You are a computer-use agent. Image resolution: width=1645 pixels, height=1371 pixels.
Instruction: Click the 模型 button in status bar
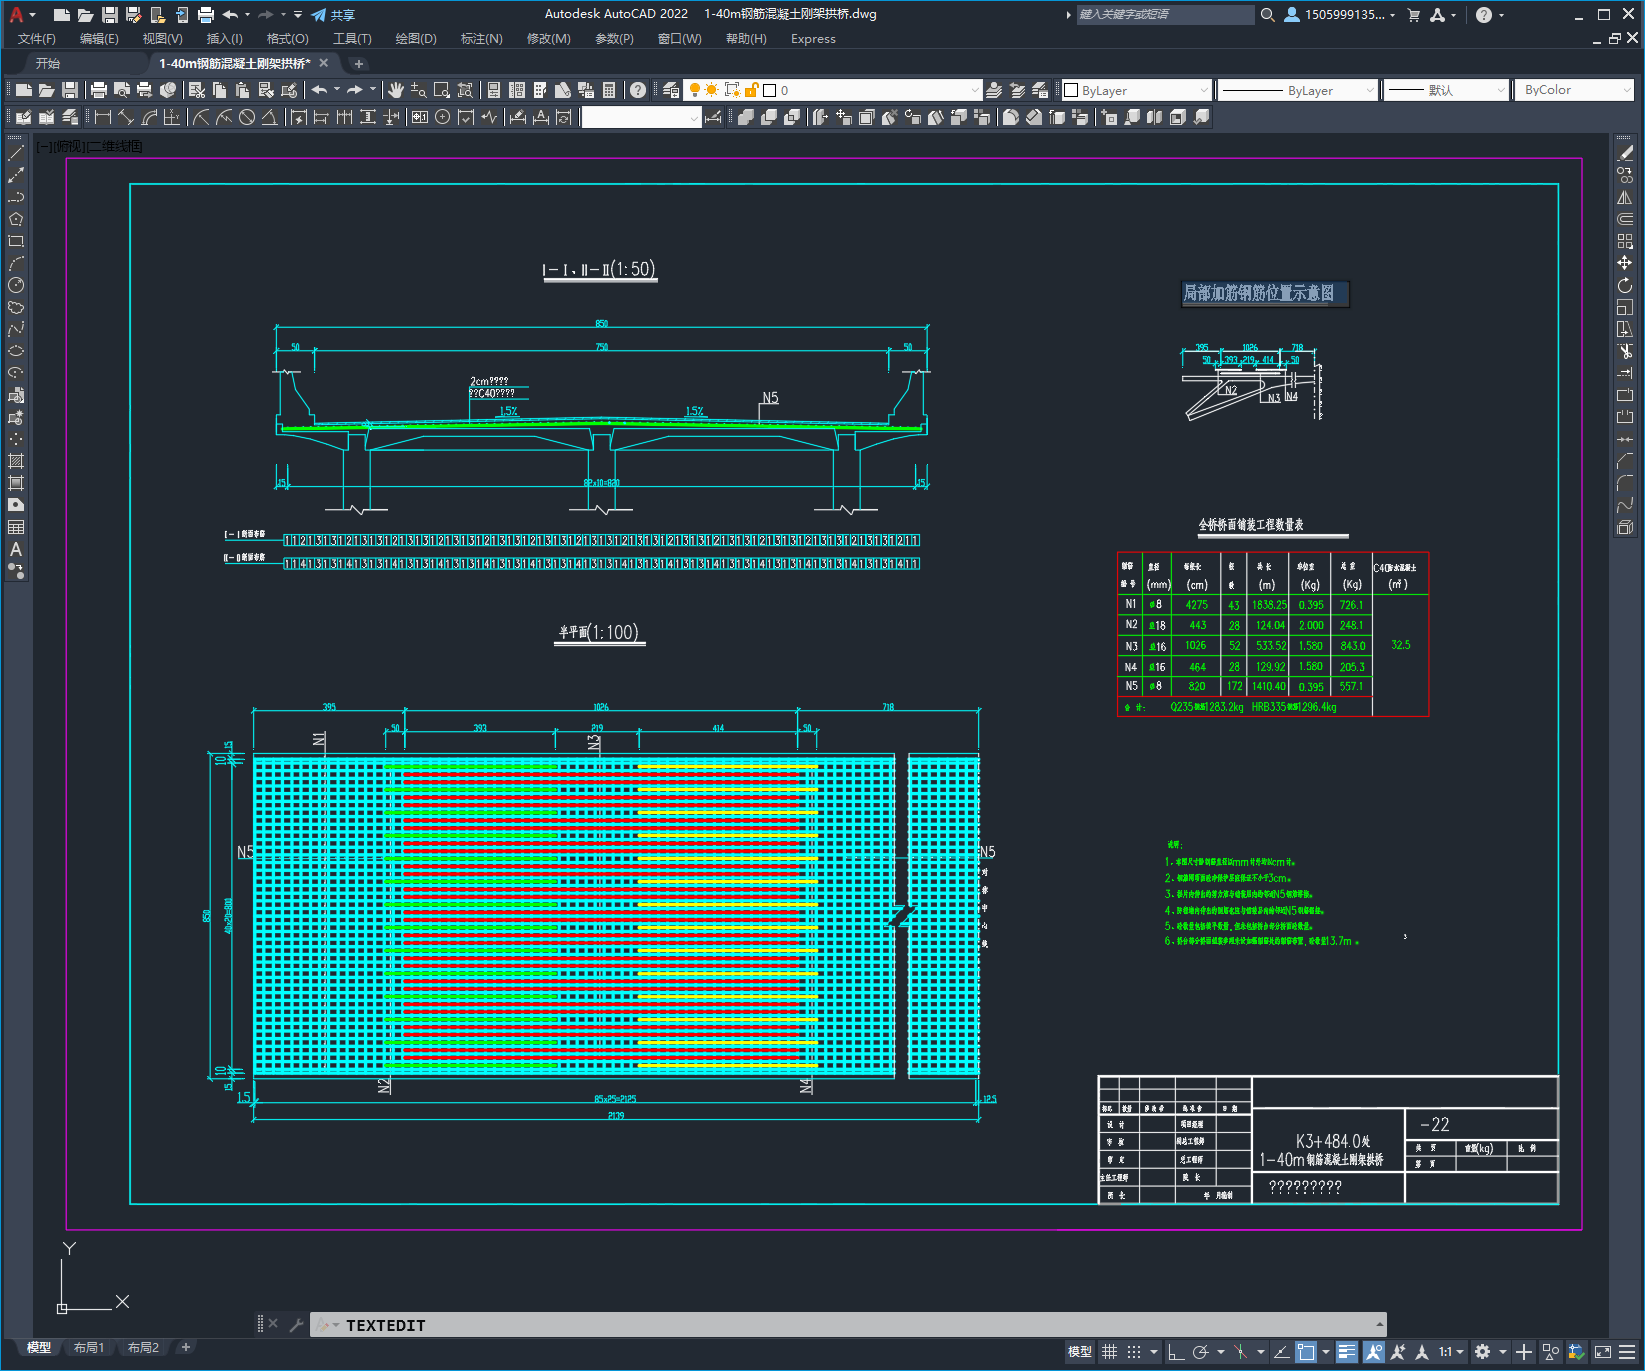1080,1352
